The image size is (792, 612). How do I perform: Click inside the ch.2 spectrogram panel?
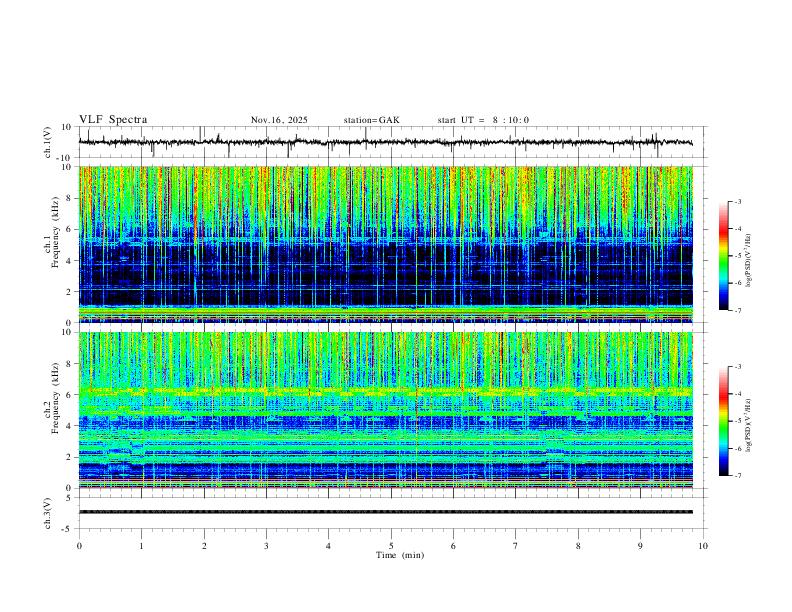pos(385,410)
